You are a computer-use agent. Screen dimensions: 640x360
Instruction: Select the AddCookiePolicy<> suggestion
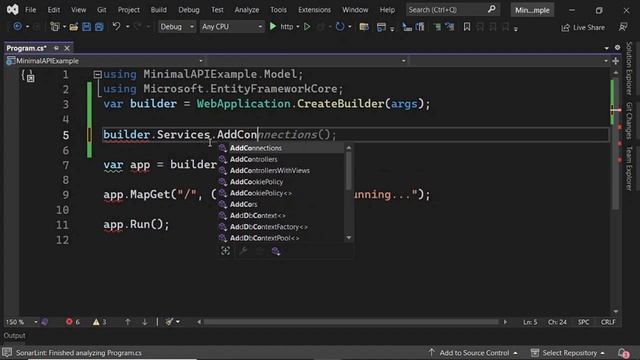[281, 193]
